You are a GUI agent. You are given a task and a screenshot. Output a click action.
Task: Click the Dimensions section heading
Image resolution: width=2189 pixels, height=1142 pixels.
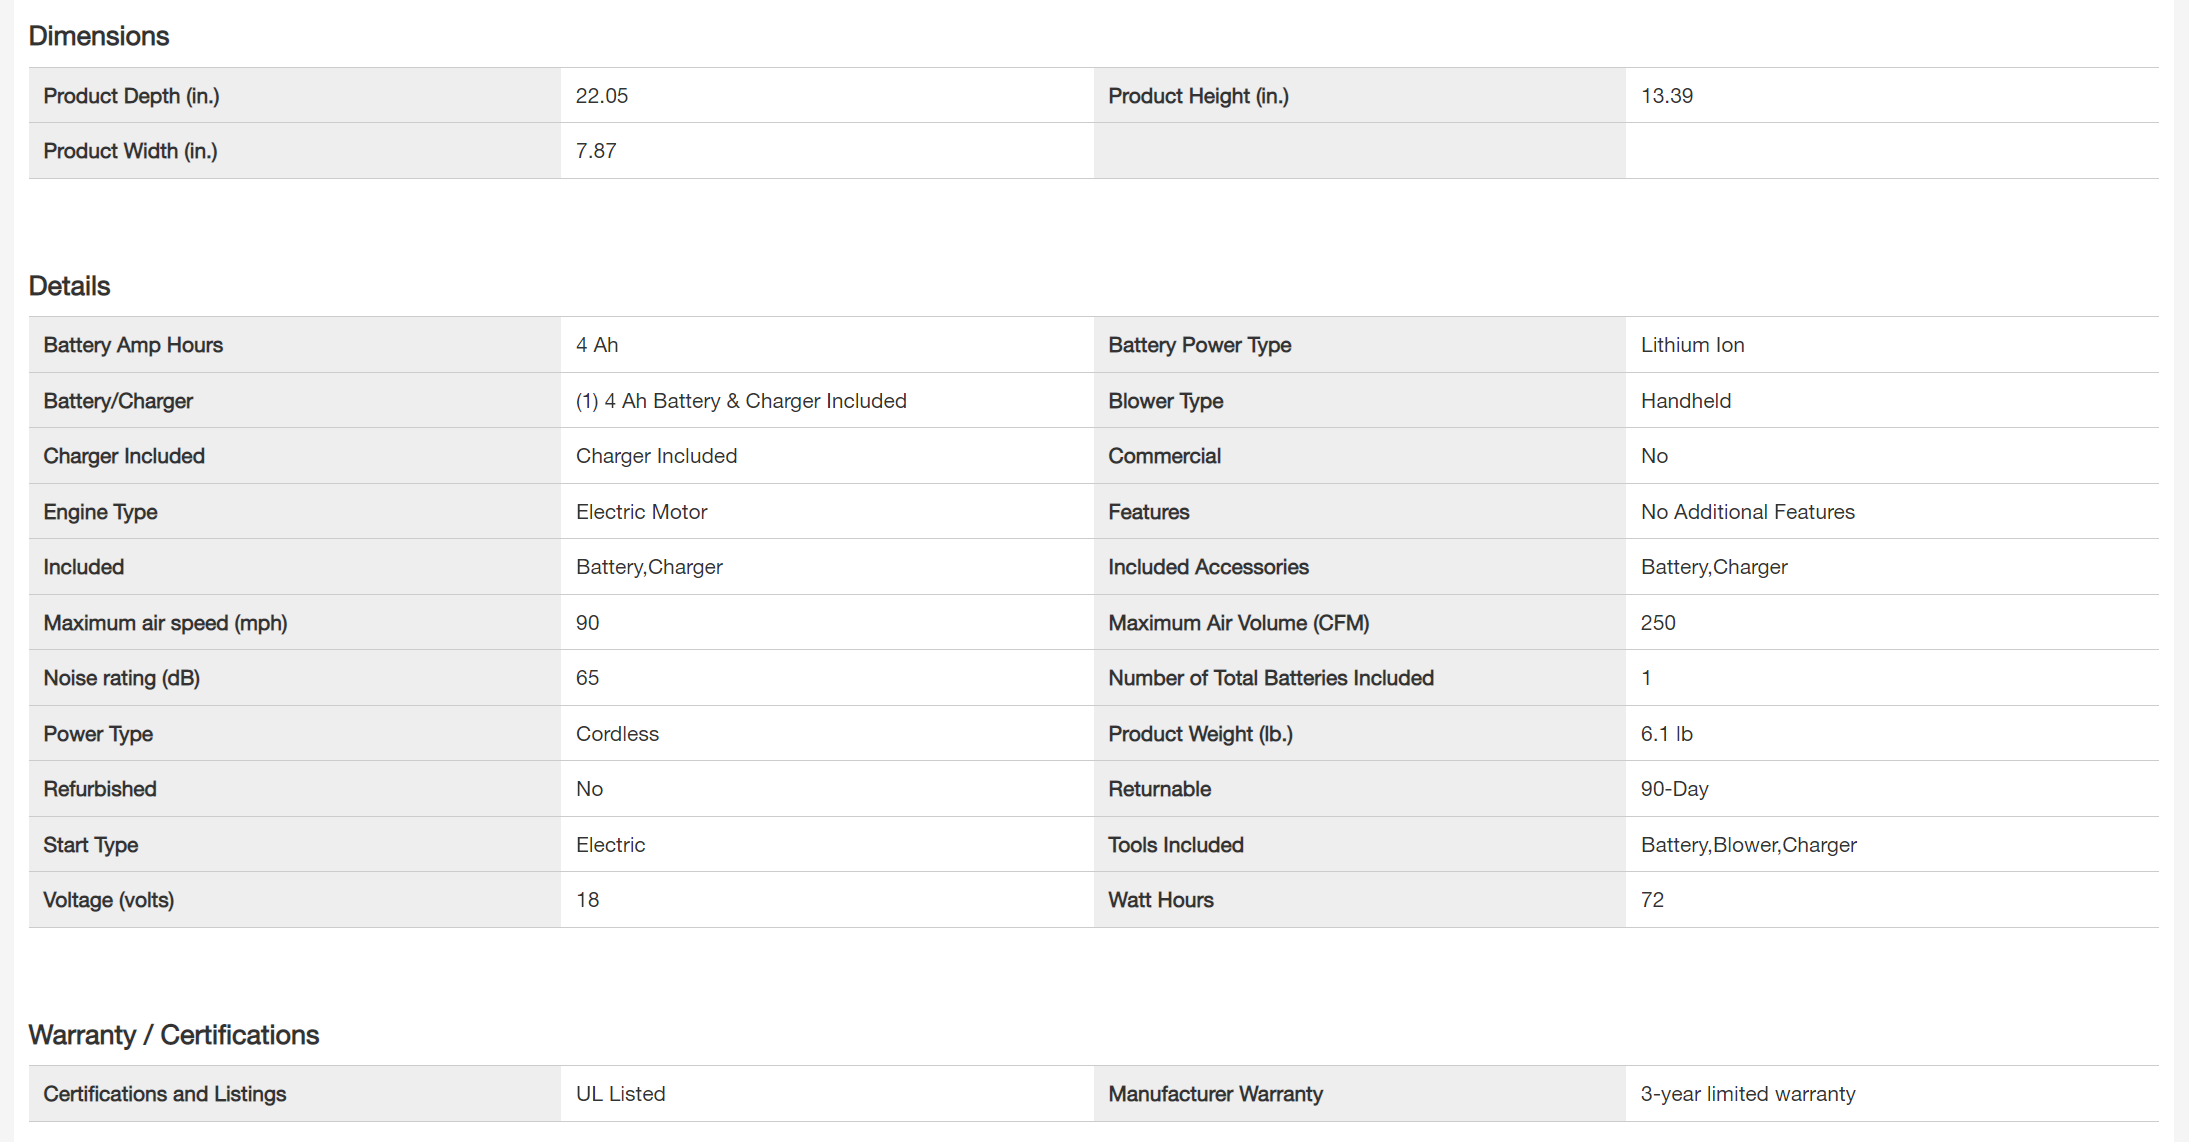(99, 36)
